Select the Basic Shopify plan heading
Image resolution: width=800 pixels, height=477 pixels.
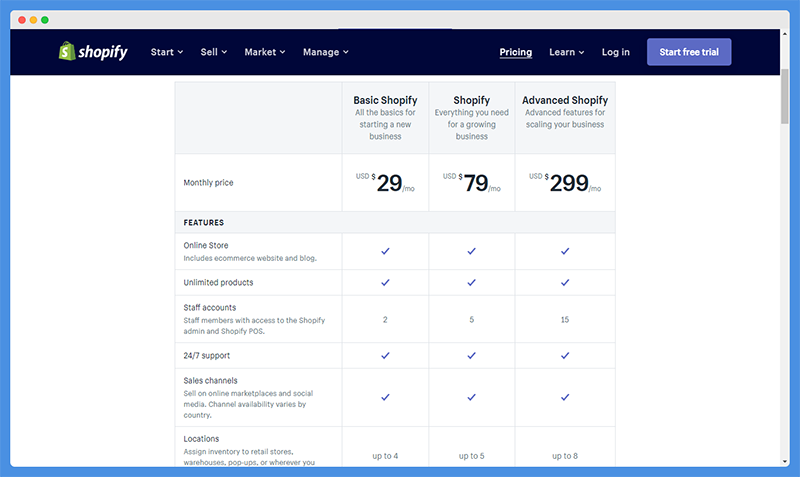pyautogui.click(x=385, y=100)
